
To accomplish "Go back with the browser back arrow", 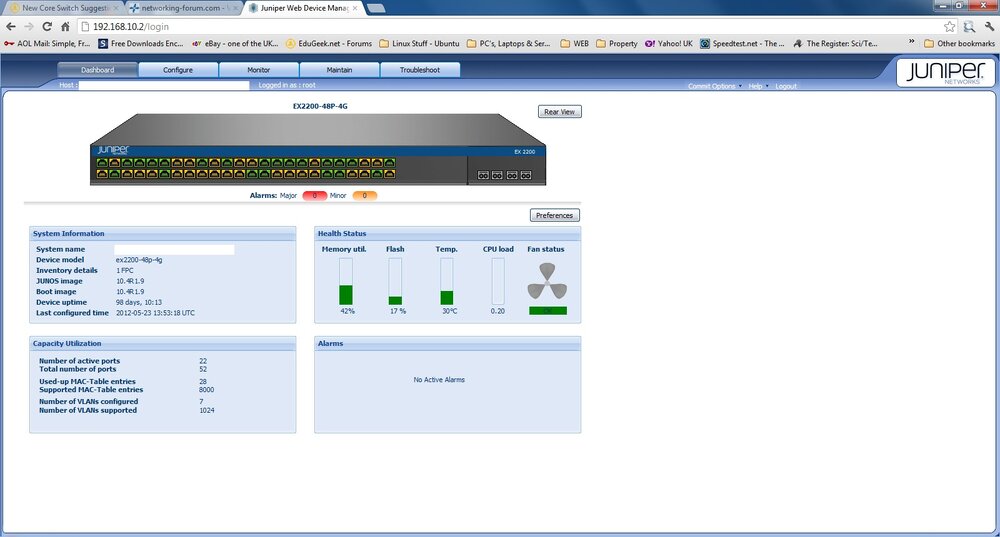I will (x=11, y=27).
